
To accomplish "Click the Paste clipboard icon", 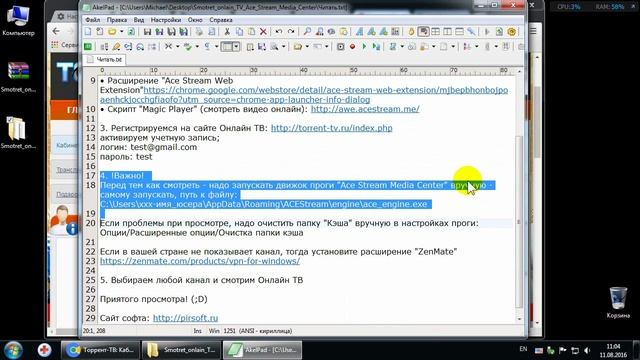I will pyautogui.click(x=251, y=32).
